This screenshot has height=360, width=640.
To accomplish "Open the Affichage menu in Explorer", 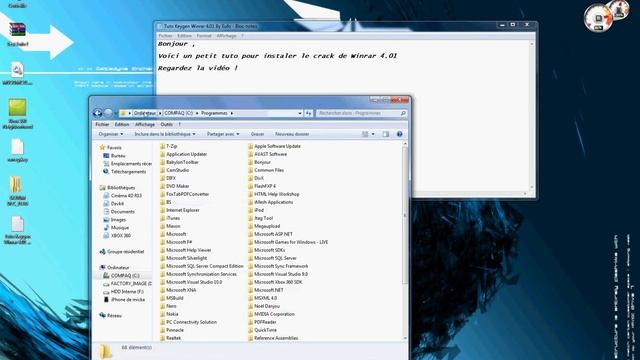I will 145,124.
